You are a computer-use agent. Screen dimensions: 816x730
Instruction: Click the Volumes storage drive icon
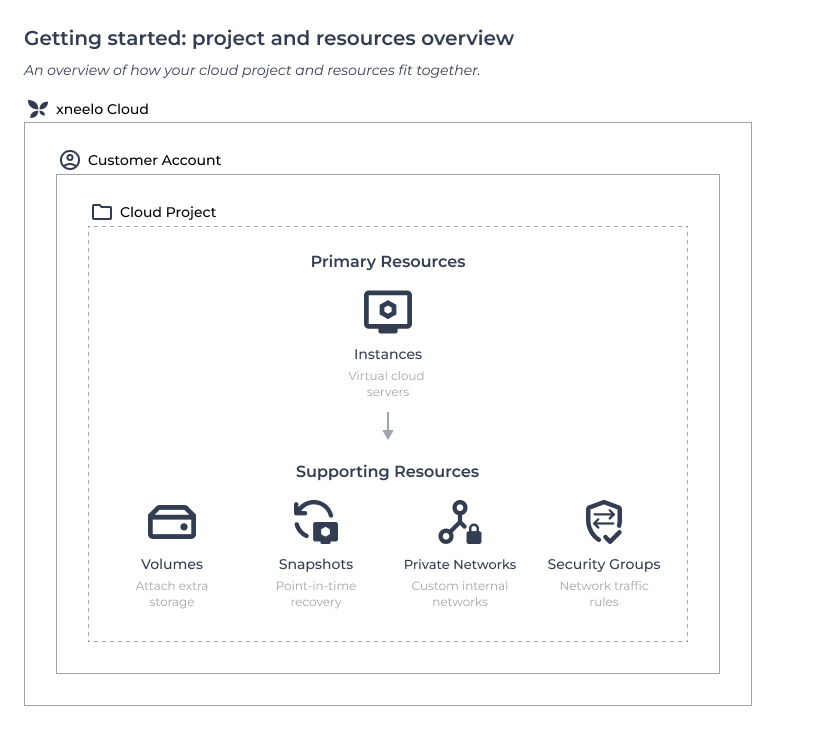click(172, 522)
